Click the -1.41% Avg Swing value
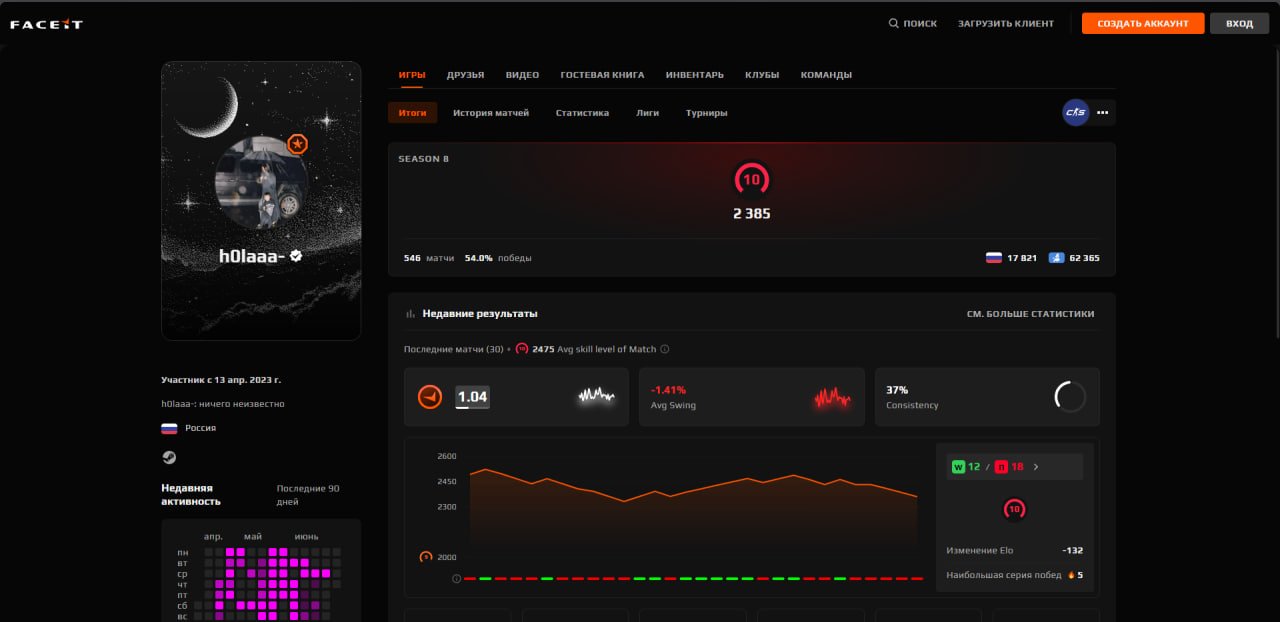The image size is (1280, 622). coord(668,390)
